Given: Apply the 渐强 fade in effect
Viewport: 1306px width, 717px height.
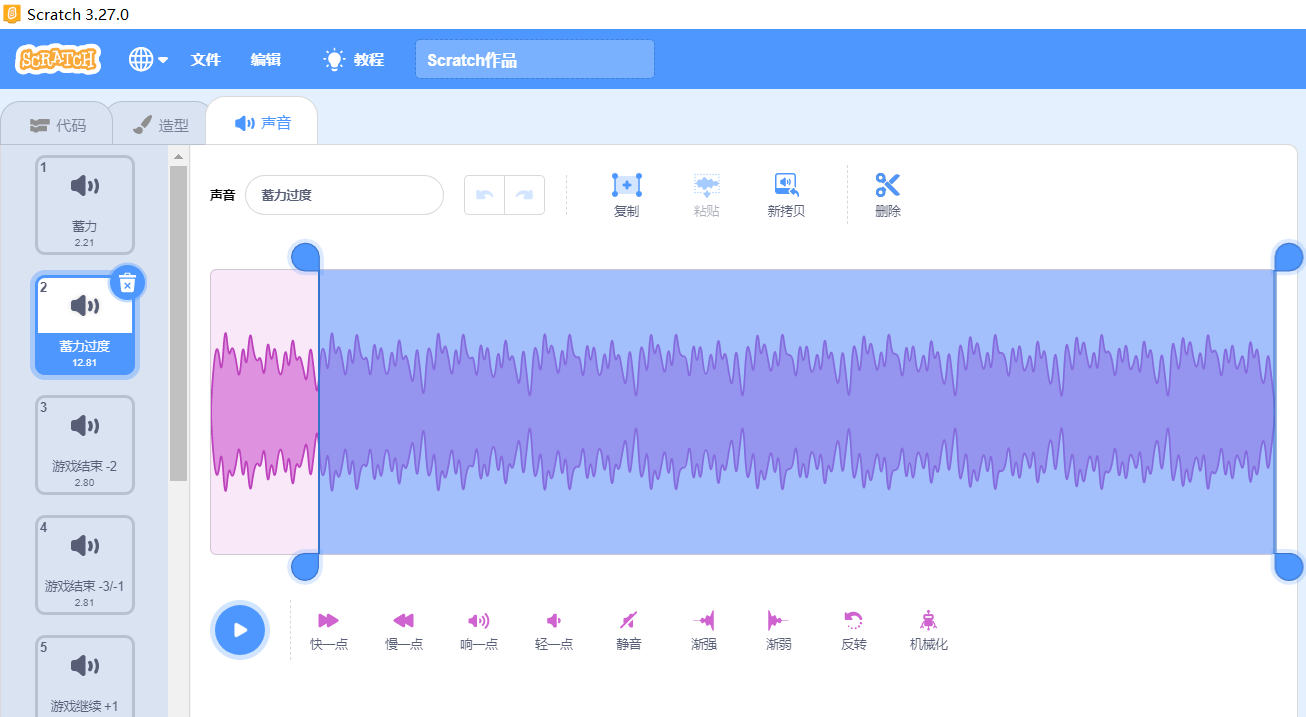Looking at the screenshot, I should [x=704, y=630].
